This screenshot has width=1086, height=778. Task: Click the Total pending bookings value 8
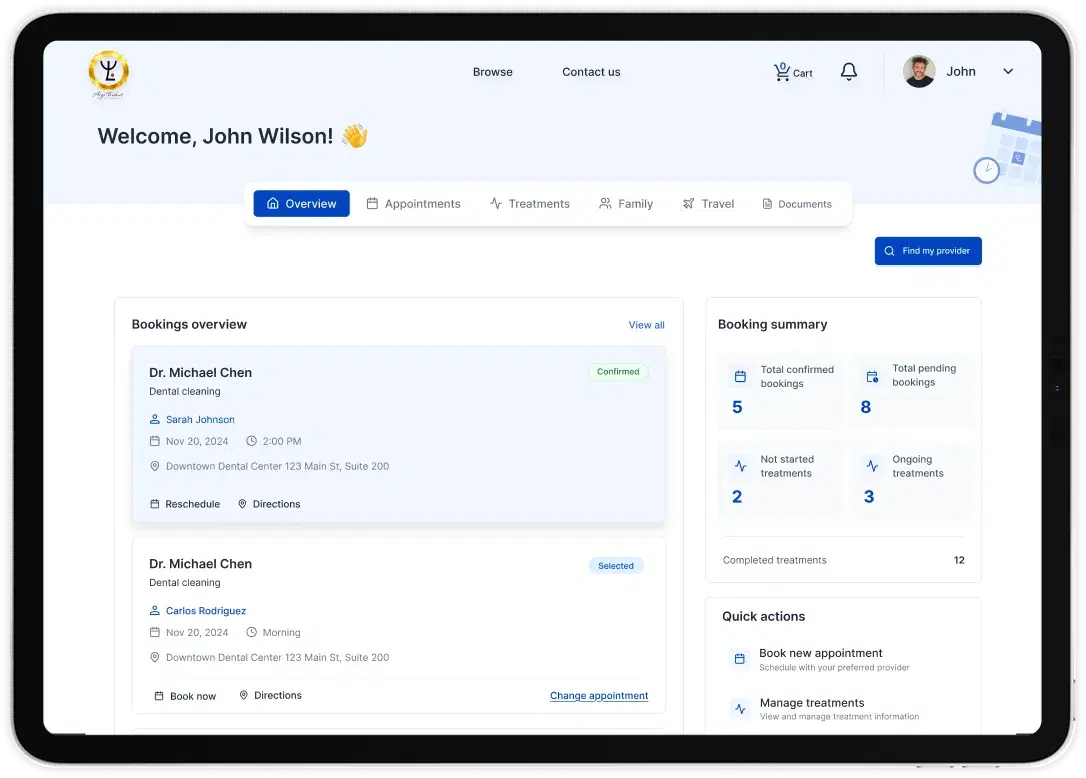(866, 407)
